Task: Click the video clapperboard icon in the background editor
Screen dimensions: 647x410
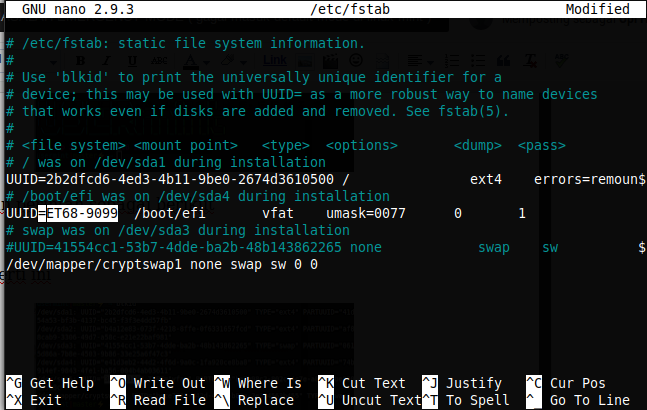Action: click(330, 61)
